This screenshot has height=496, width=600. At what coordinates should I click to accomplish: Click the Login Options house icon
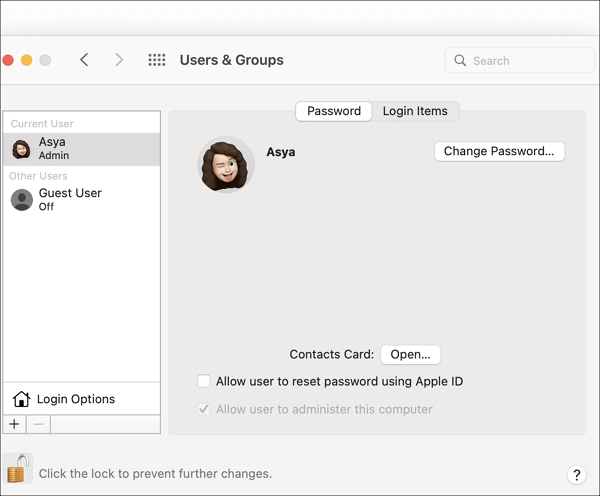coord(21,399)
